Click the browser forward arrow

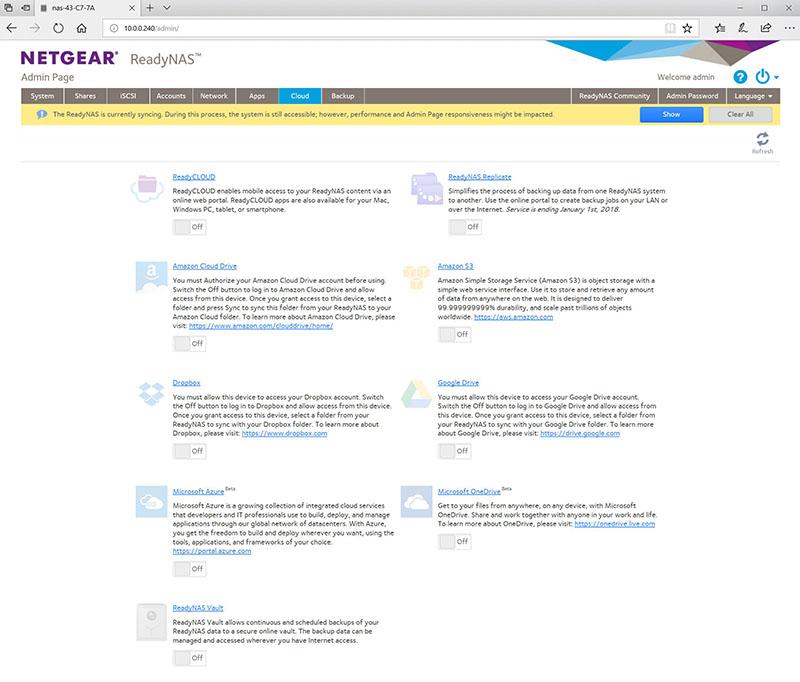click(x=35, y=28)
